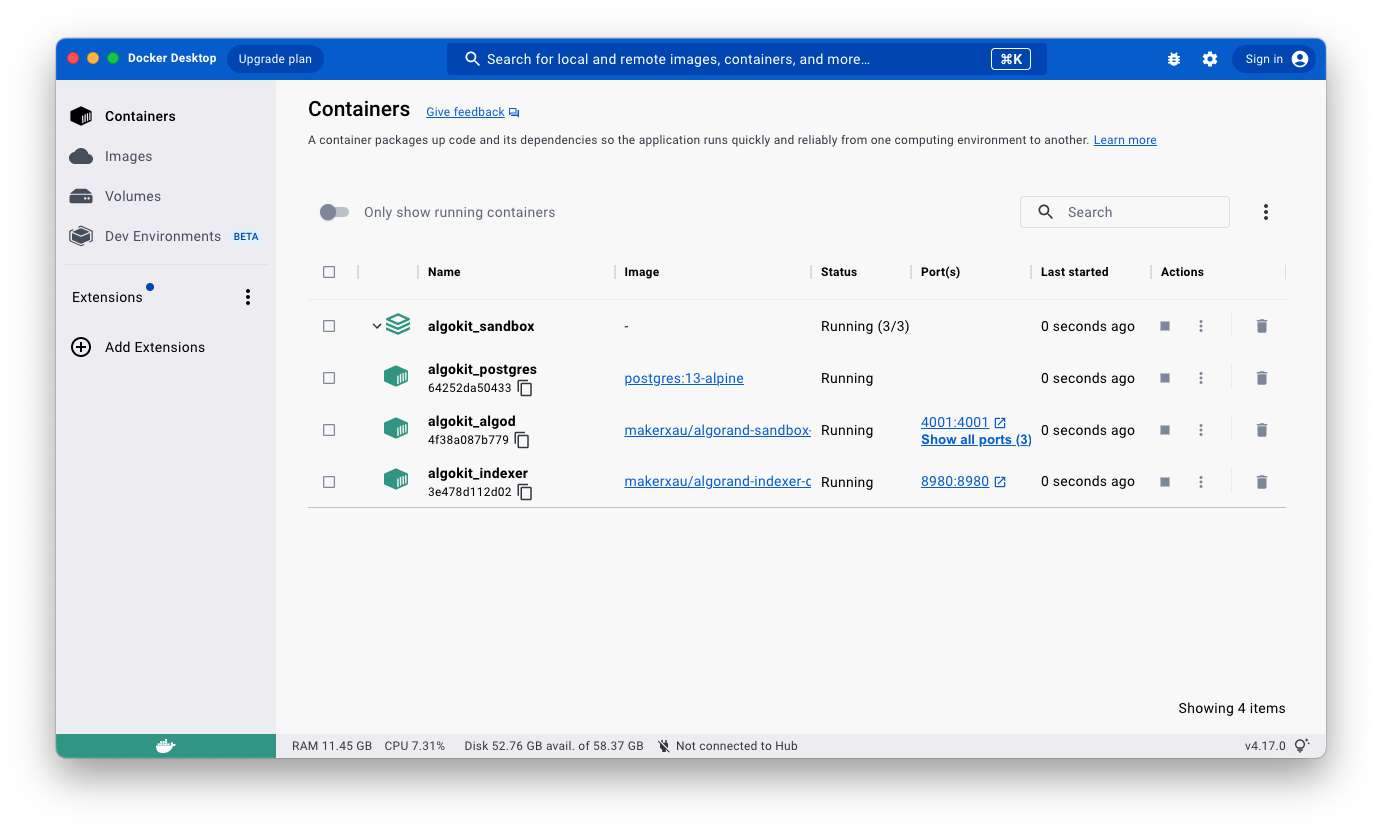Open Docker Desktop settings gear
The width and height of the screenshot is (1382, 832).
(1210, 59)
